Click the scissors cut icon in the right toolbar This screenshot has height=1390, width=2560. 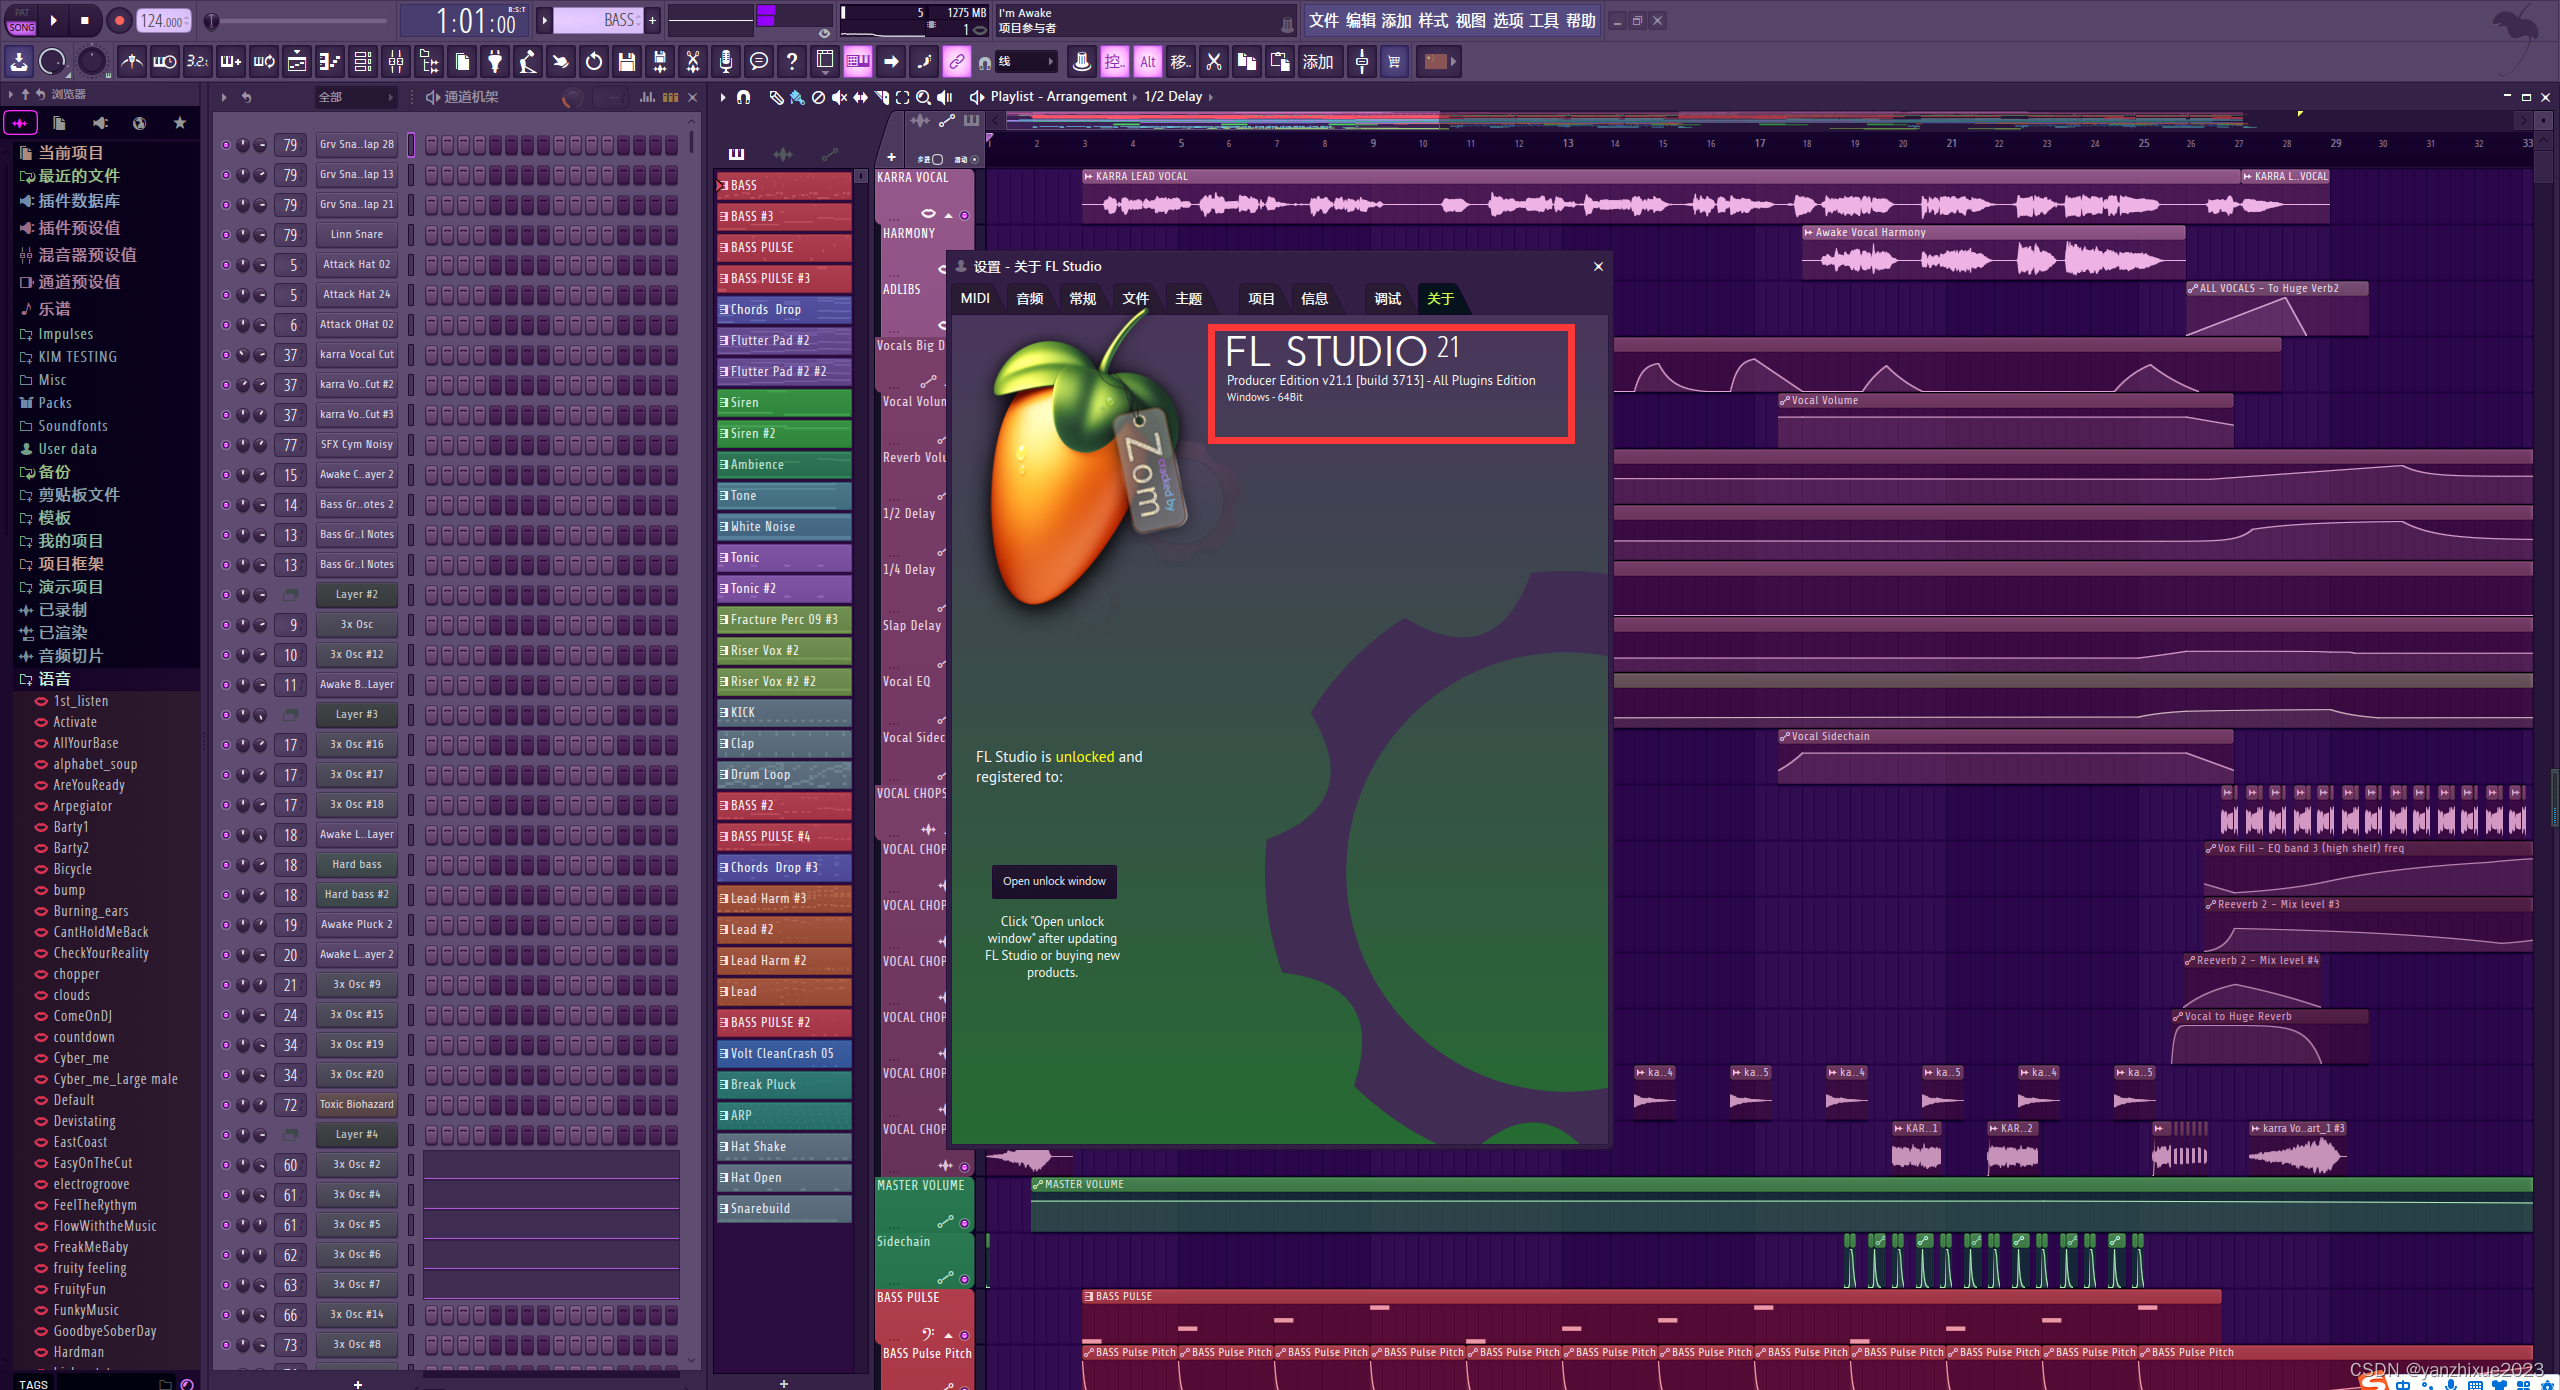[x=1214, y=62]
